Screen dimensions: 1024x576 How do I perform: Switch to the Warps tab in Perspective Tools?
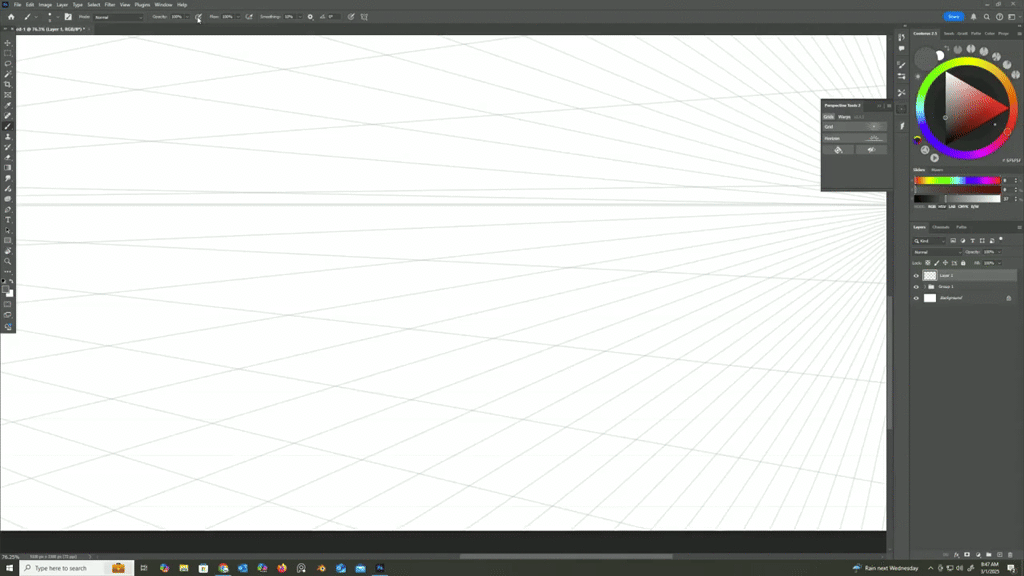point(844,117)
